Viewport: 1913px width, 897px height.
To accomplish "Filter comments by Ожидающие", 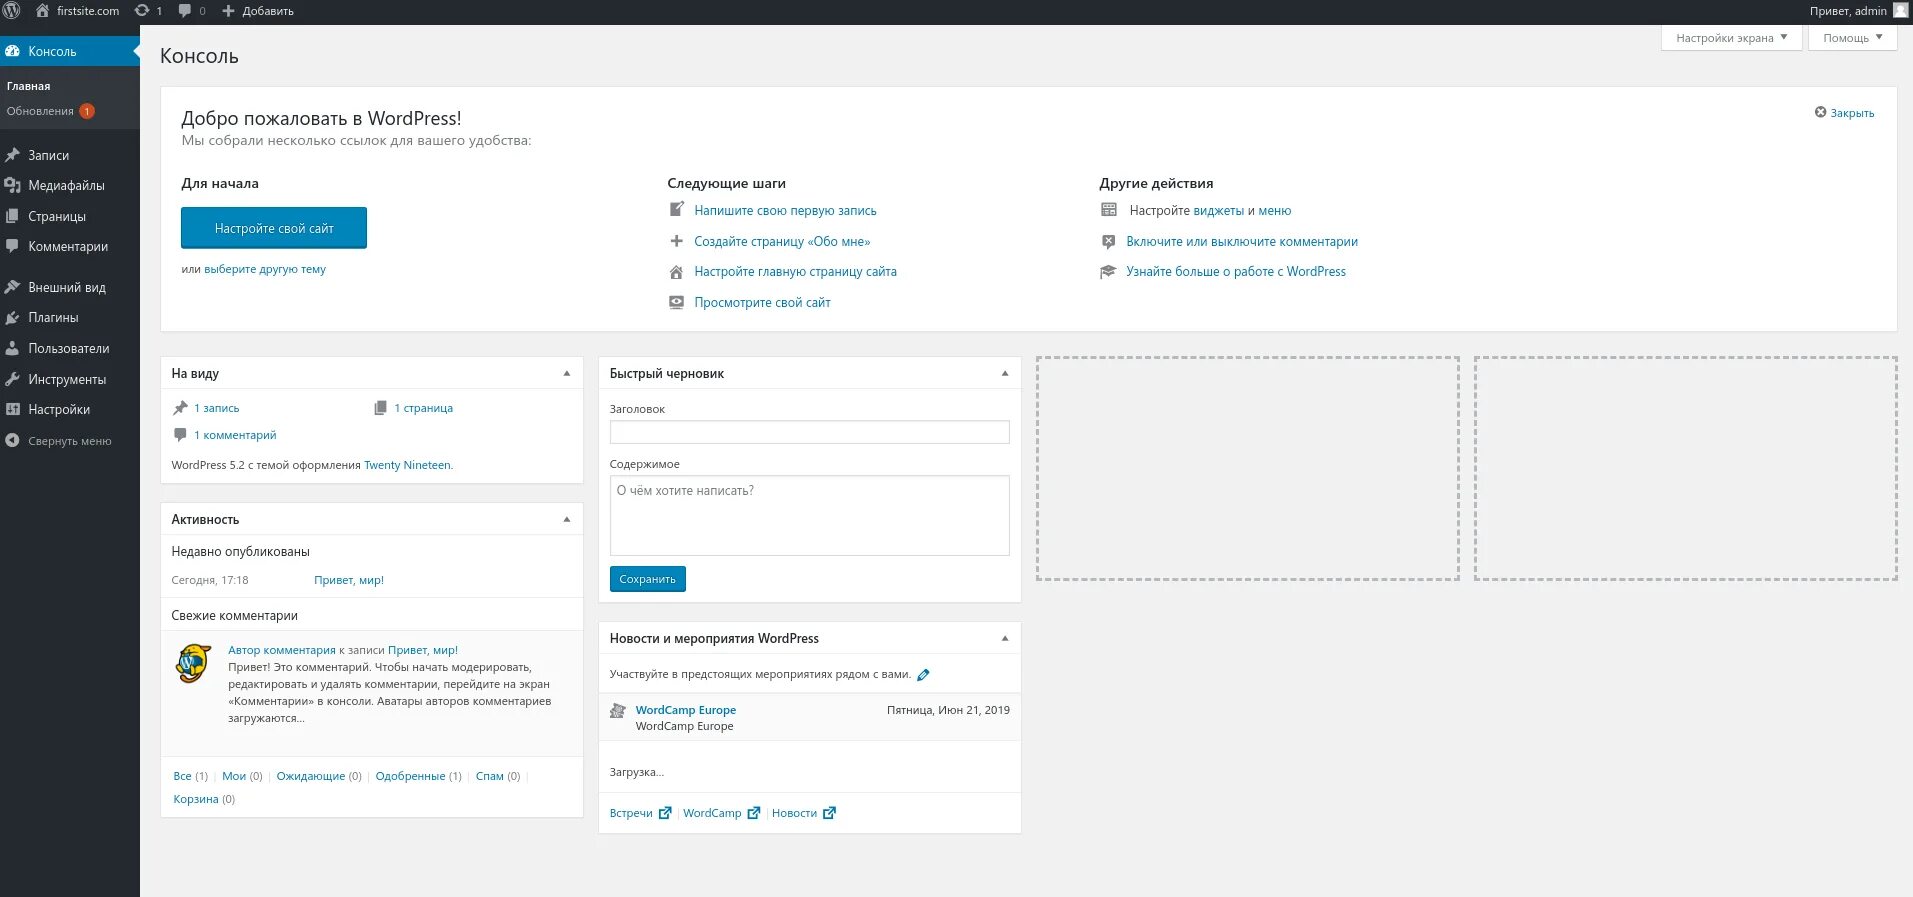I will 311,776.
